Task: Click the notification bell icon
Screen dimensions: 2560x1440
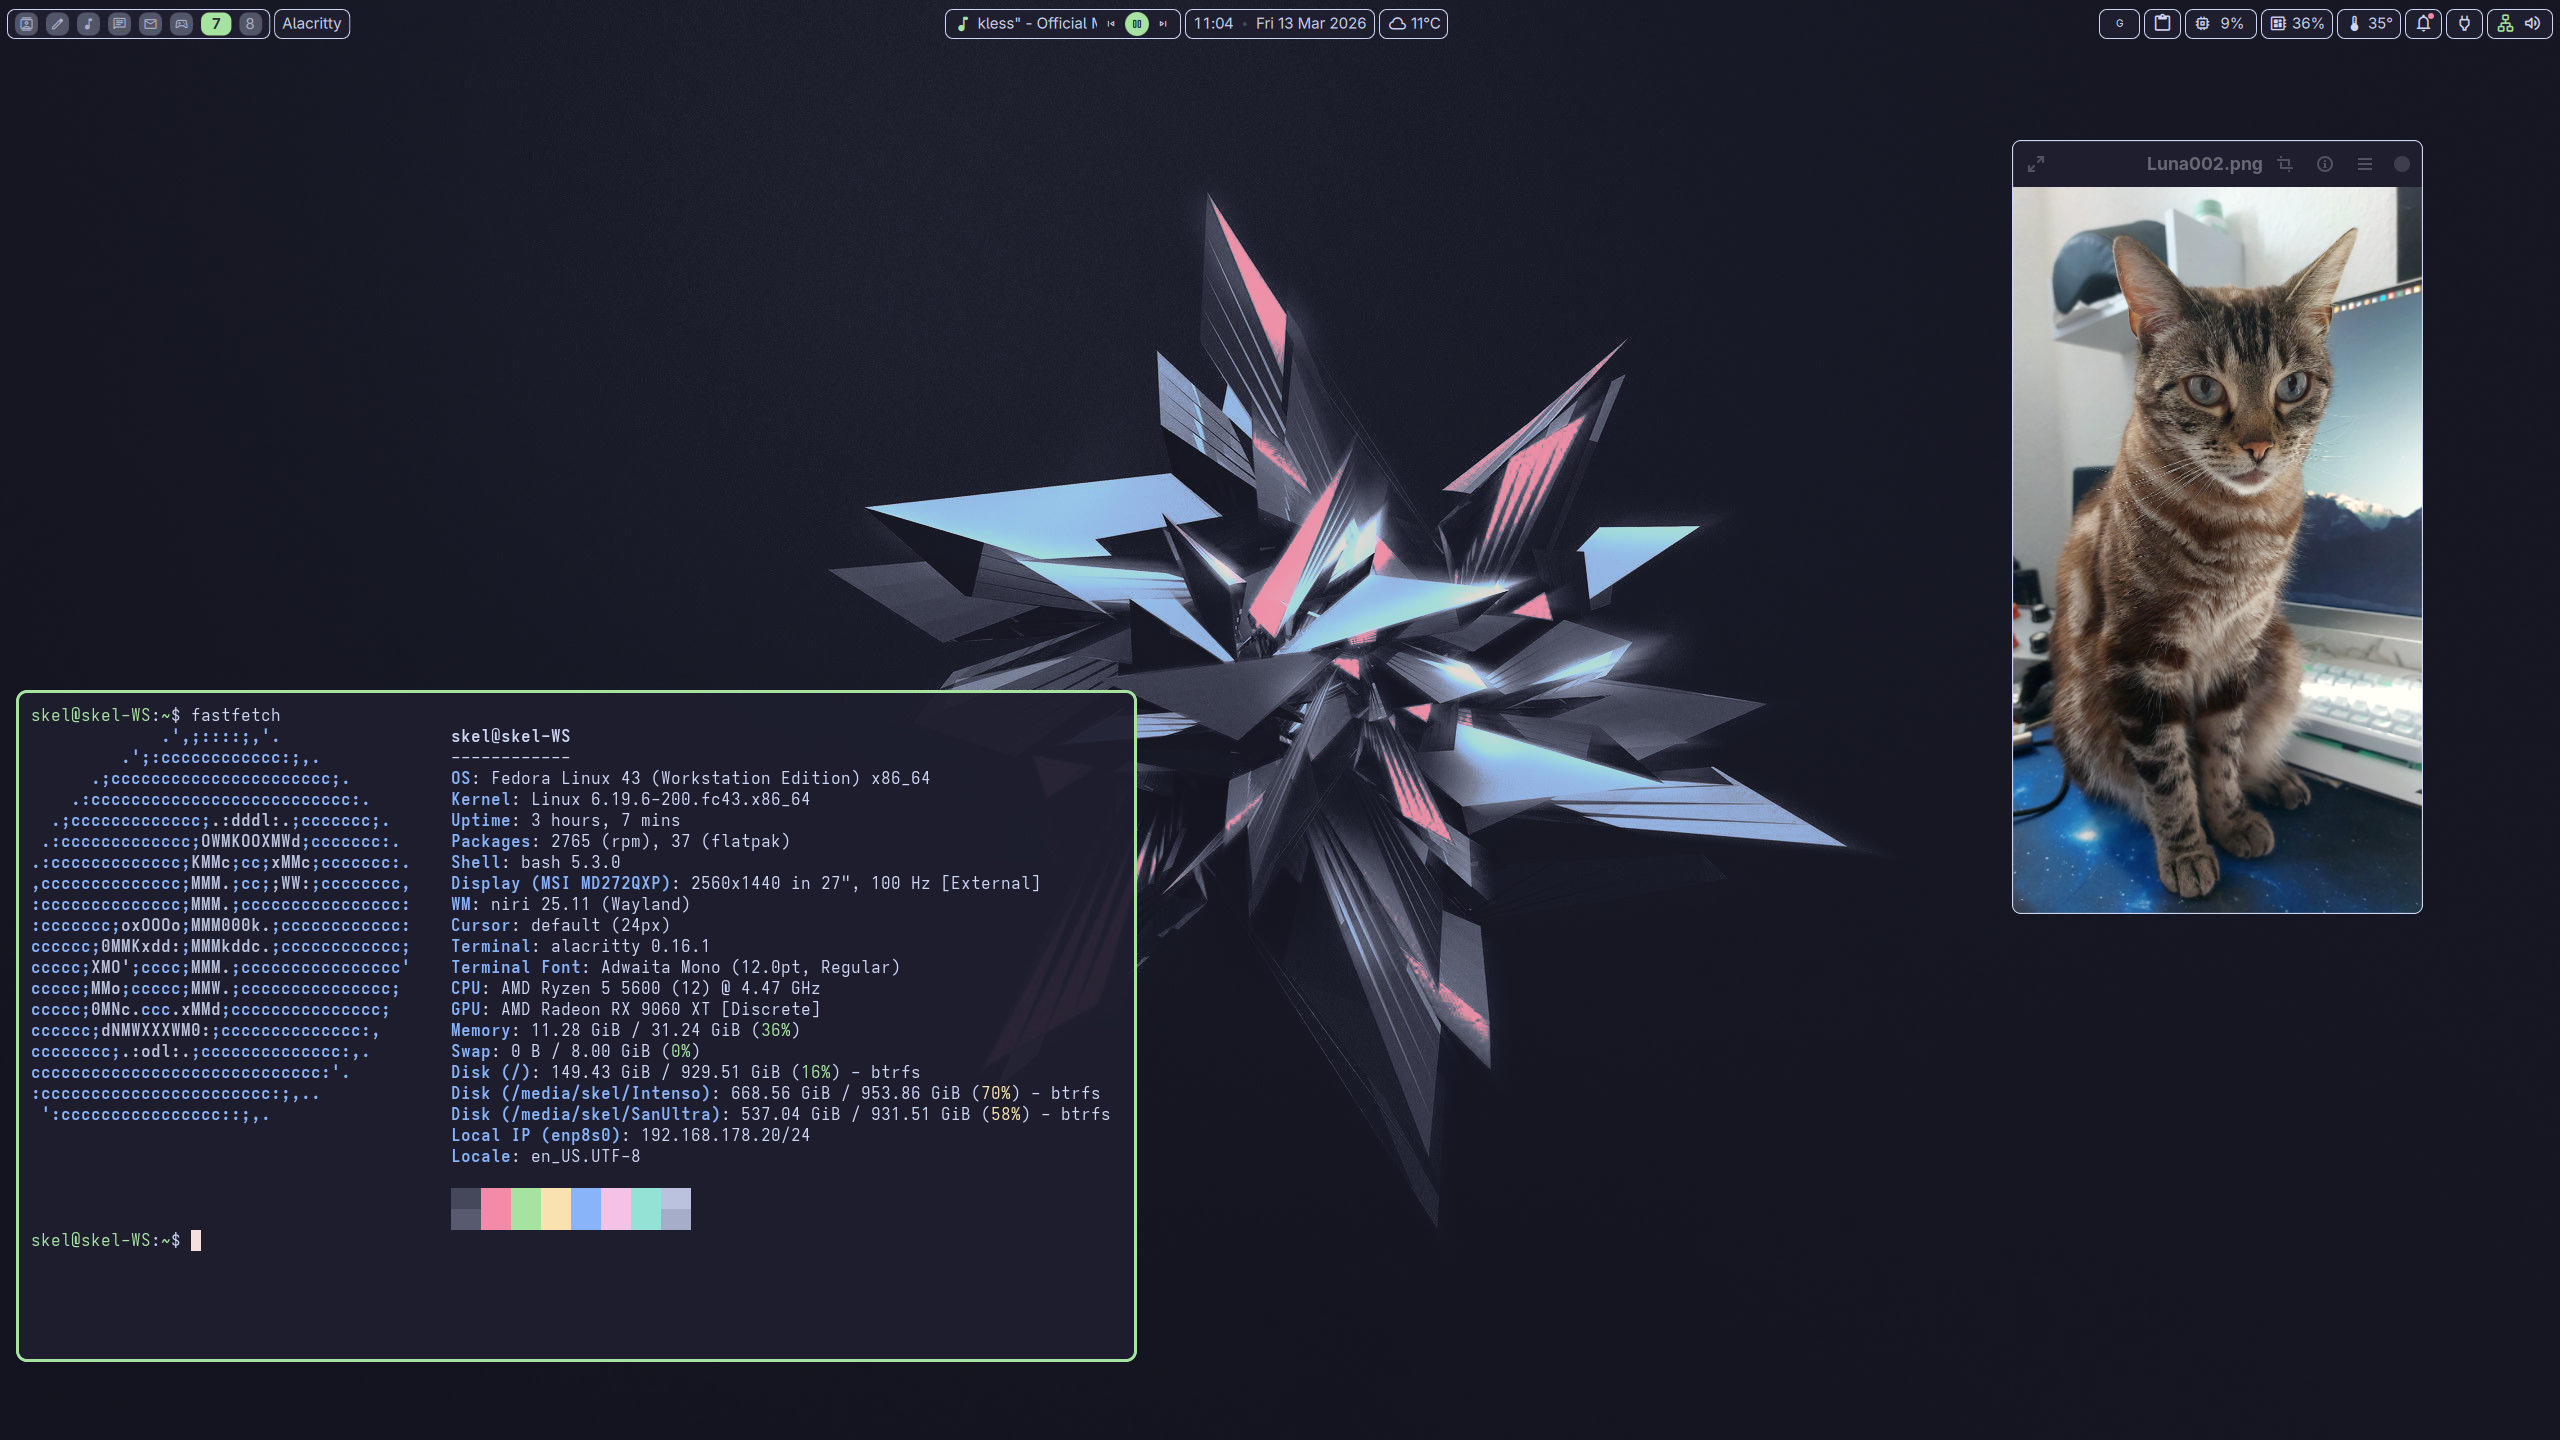Action: 2423,23
